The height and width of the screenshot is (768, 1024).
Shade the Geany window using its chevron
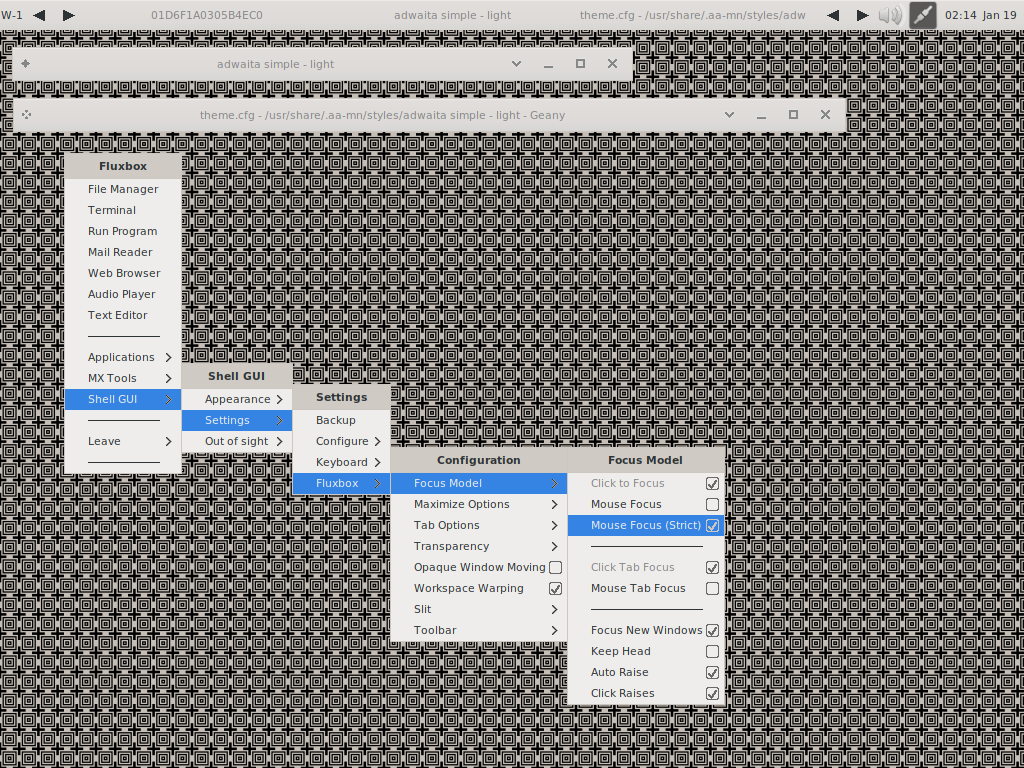[729, 114]
